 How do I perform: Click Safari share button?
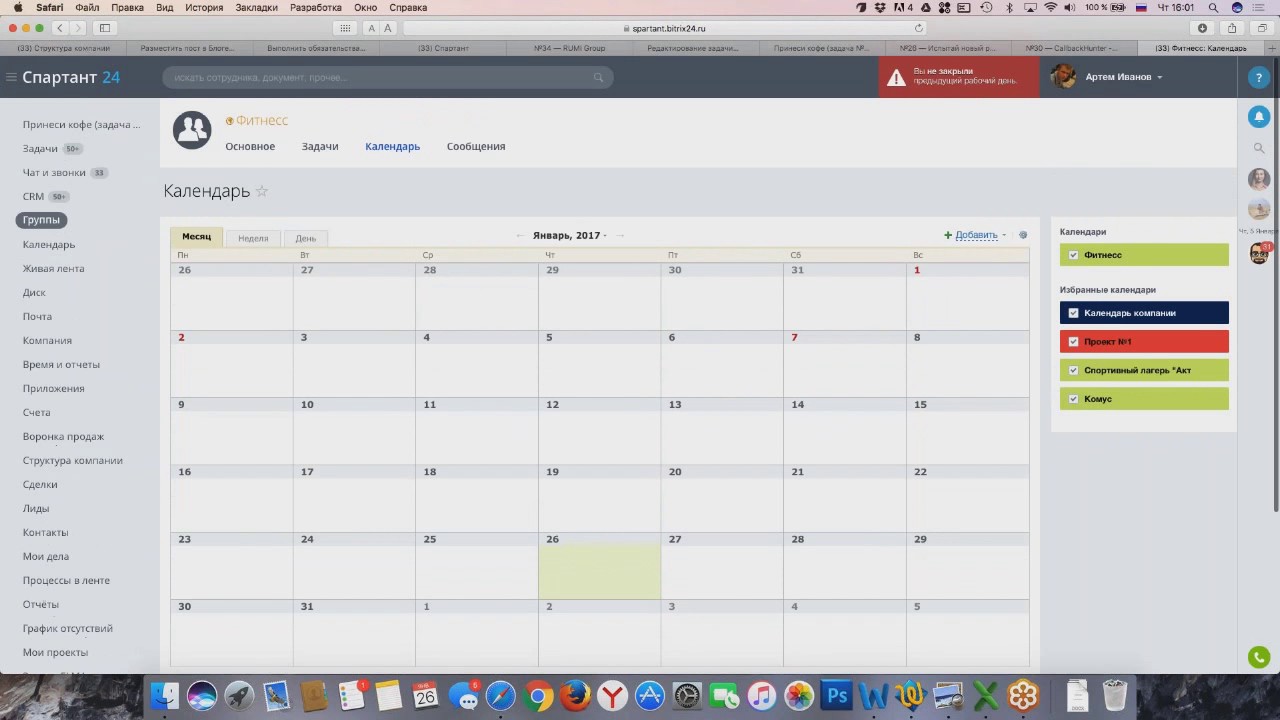click(1232, 28)
